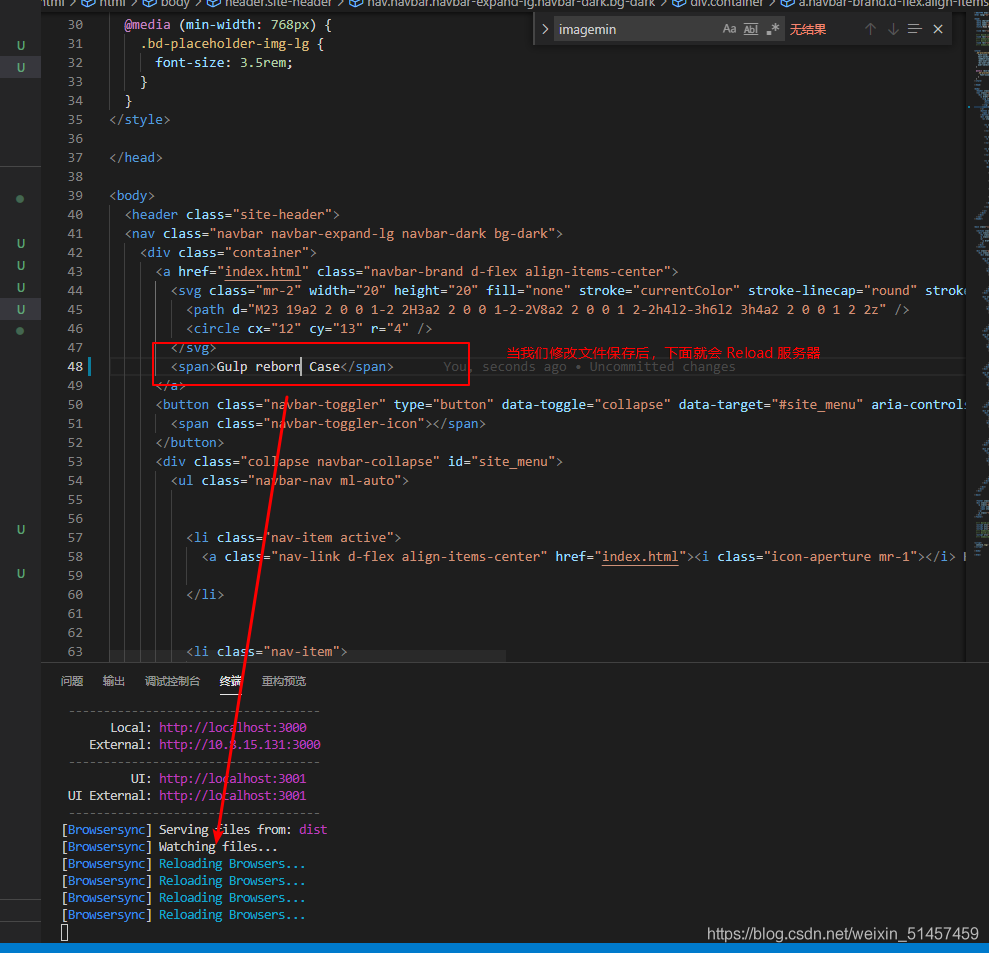Click the navbar-toggler-icon span line
The height and width of the screenshot is (953, 989).
coord(328,423)
